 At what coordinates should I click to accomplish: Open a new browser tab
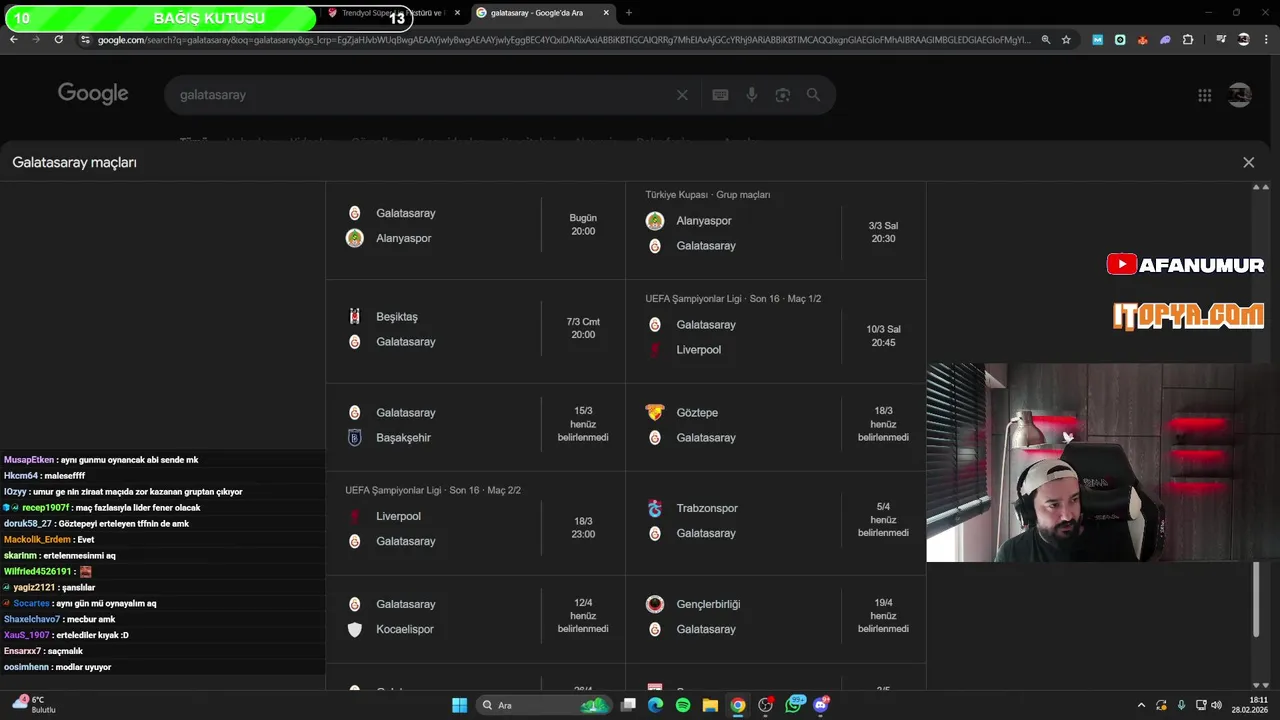tap(628, 13)
